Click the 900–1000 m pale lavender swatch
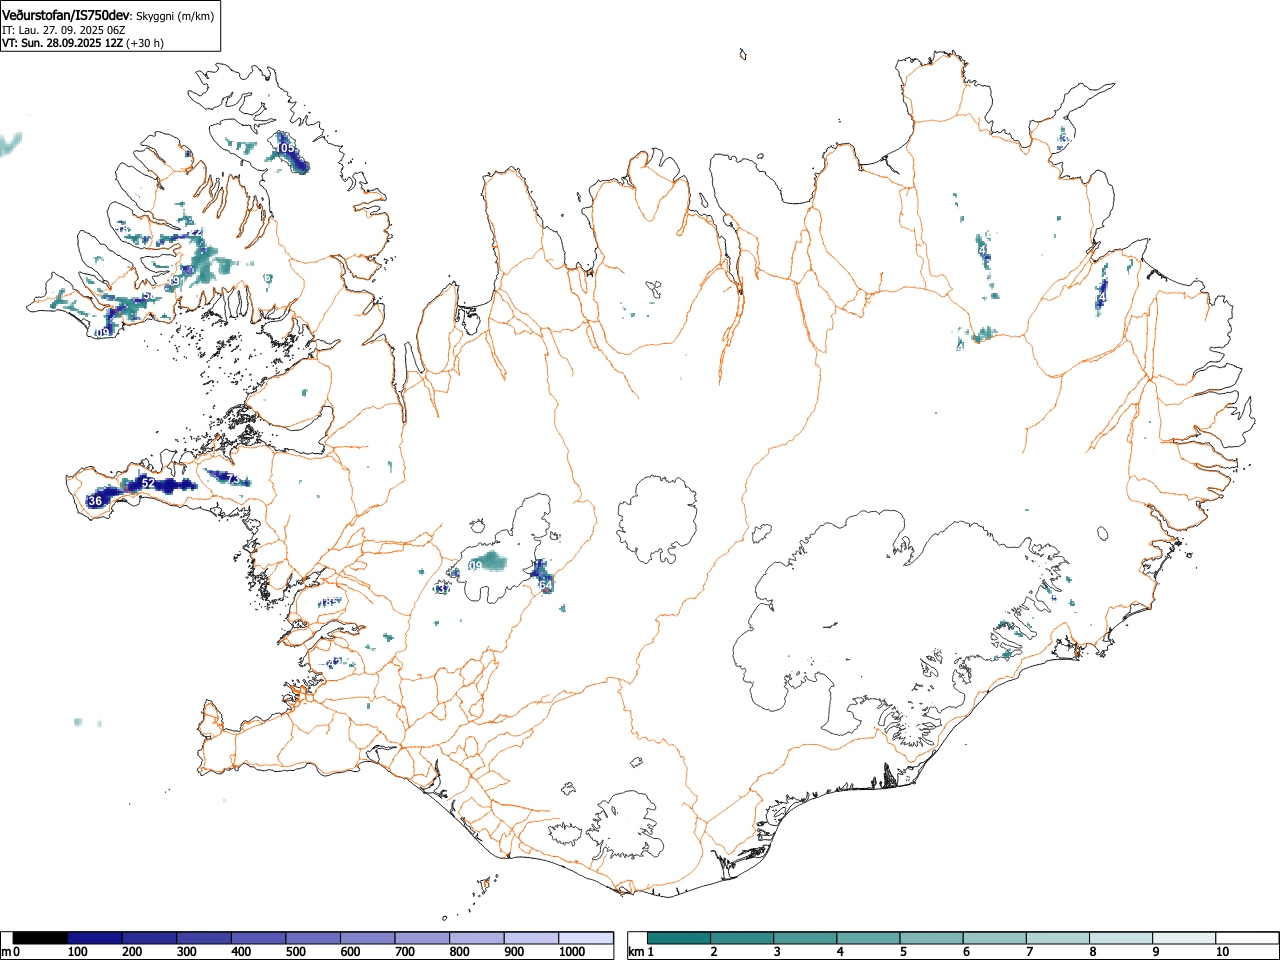 coord(531,938)
